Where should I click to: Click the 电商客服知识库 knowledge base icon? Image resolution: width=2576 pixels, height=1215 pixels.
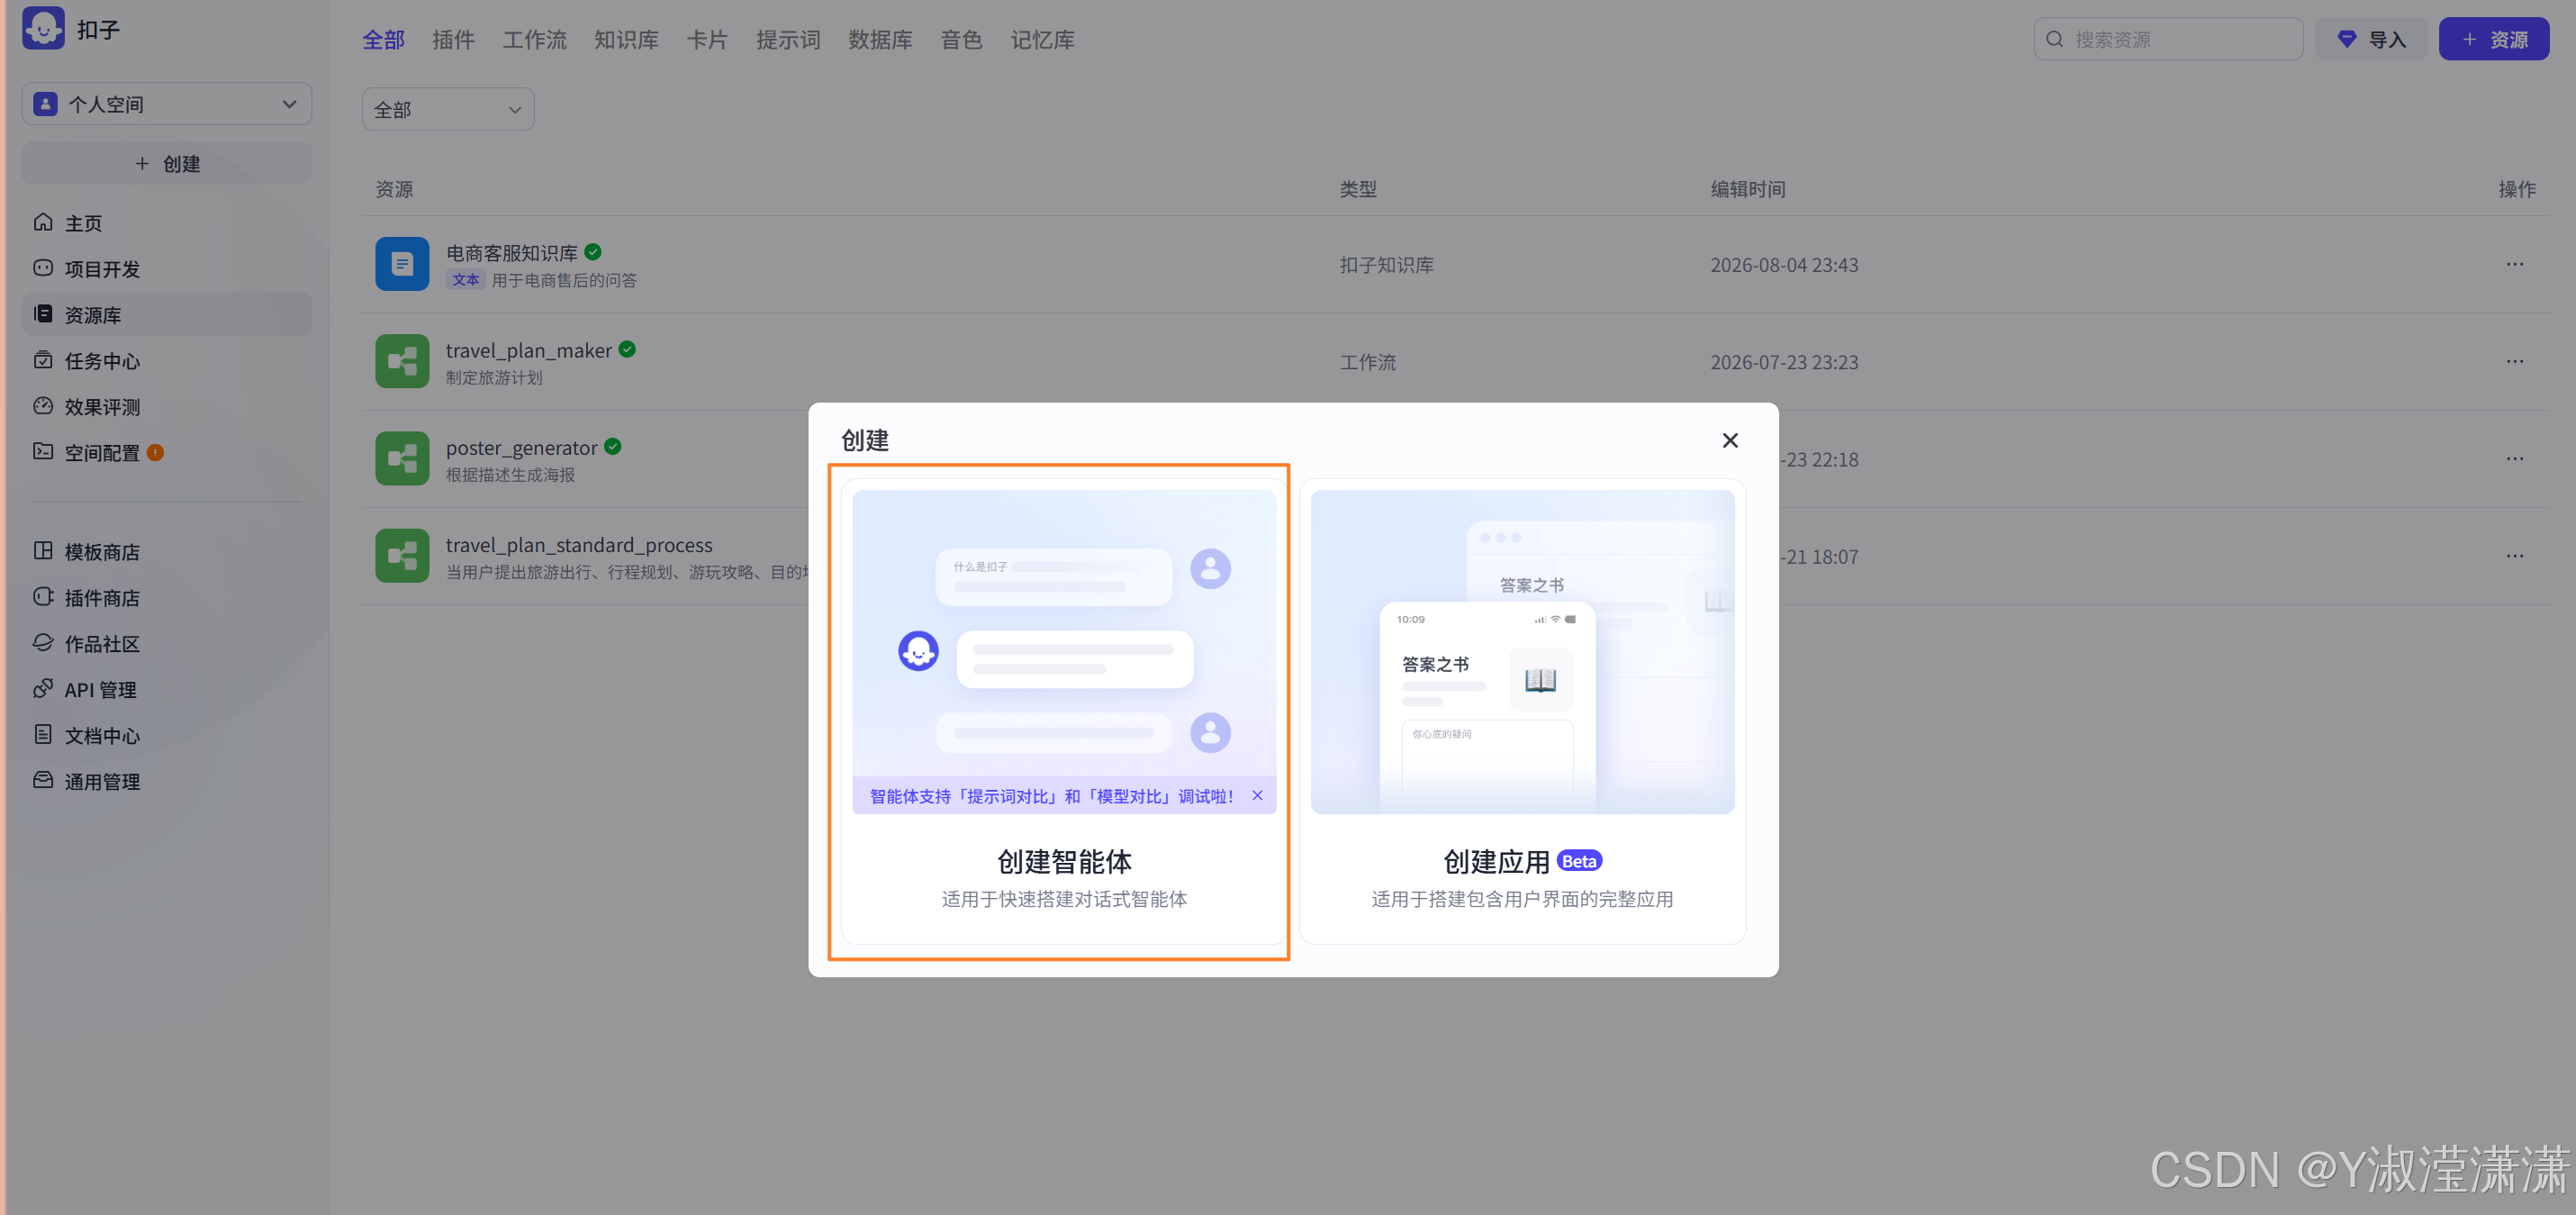pos(402,264)
